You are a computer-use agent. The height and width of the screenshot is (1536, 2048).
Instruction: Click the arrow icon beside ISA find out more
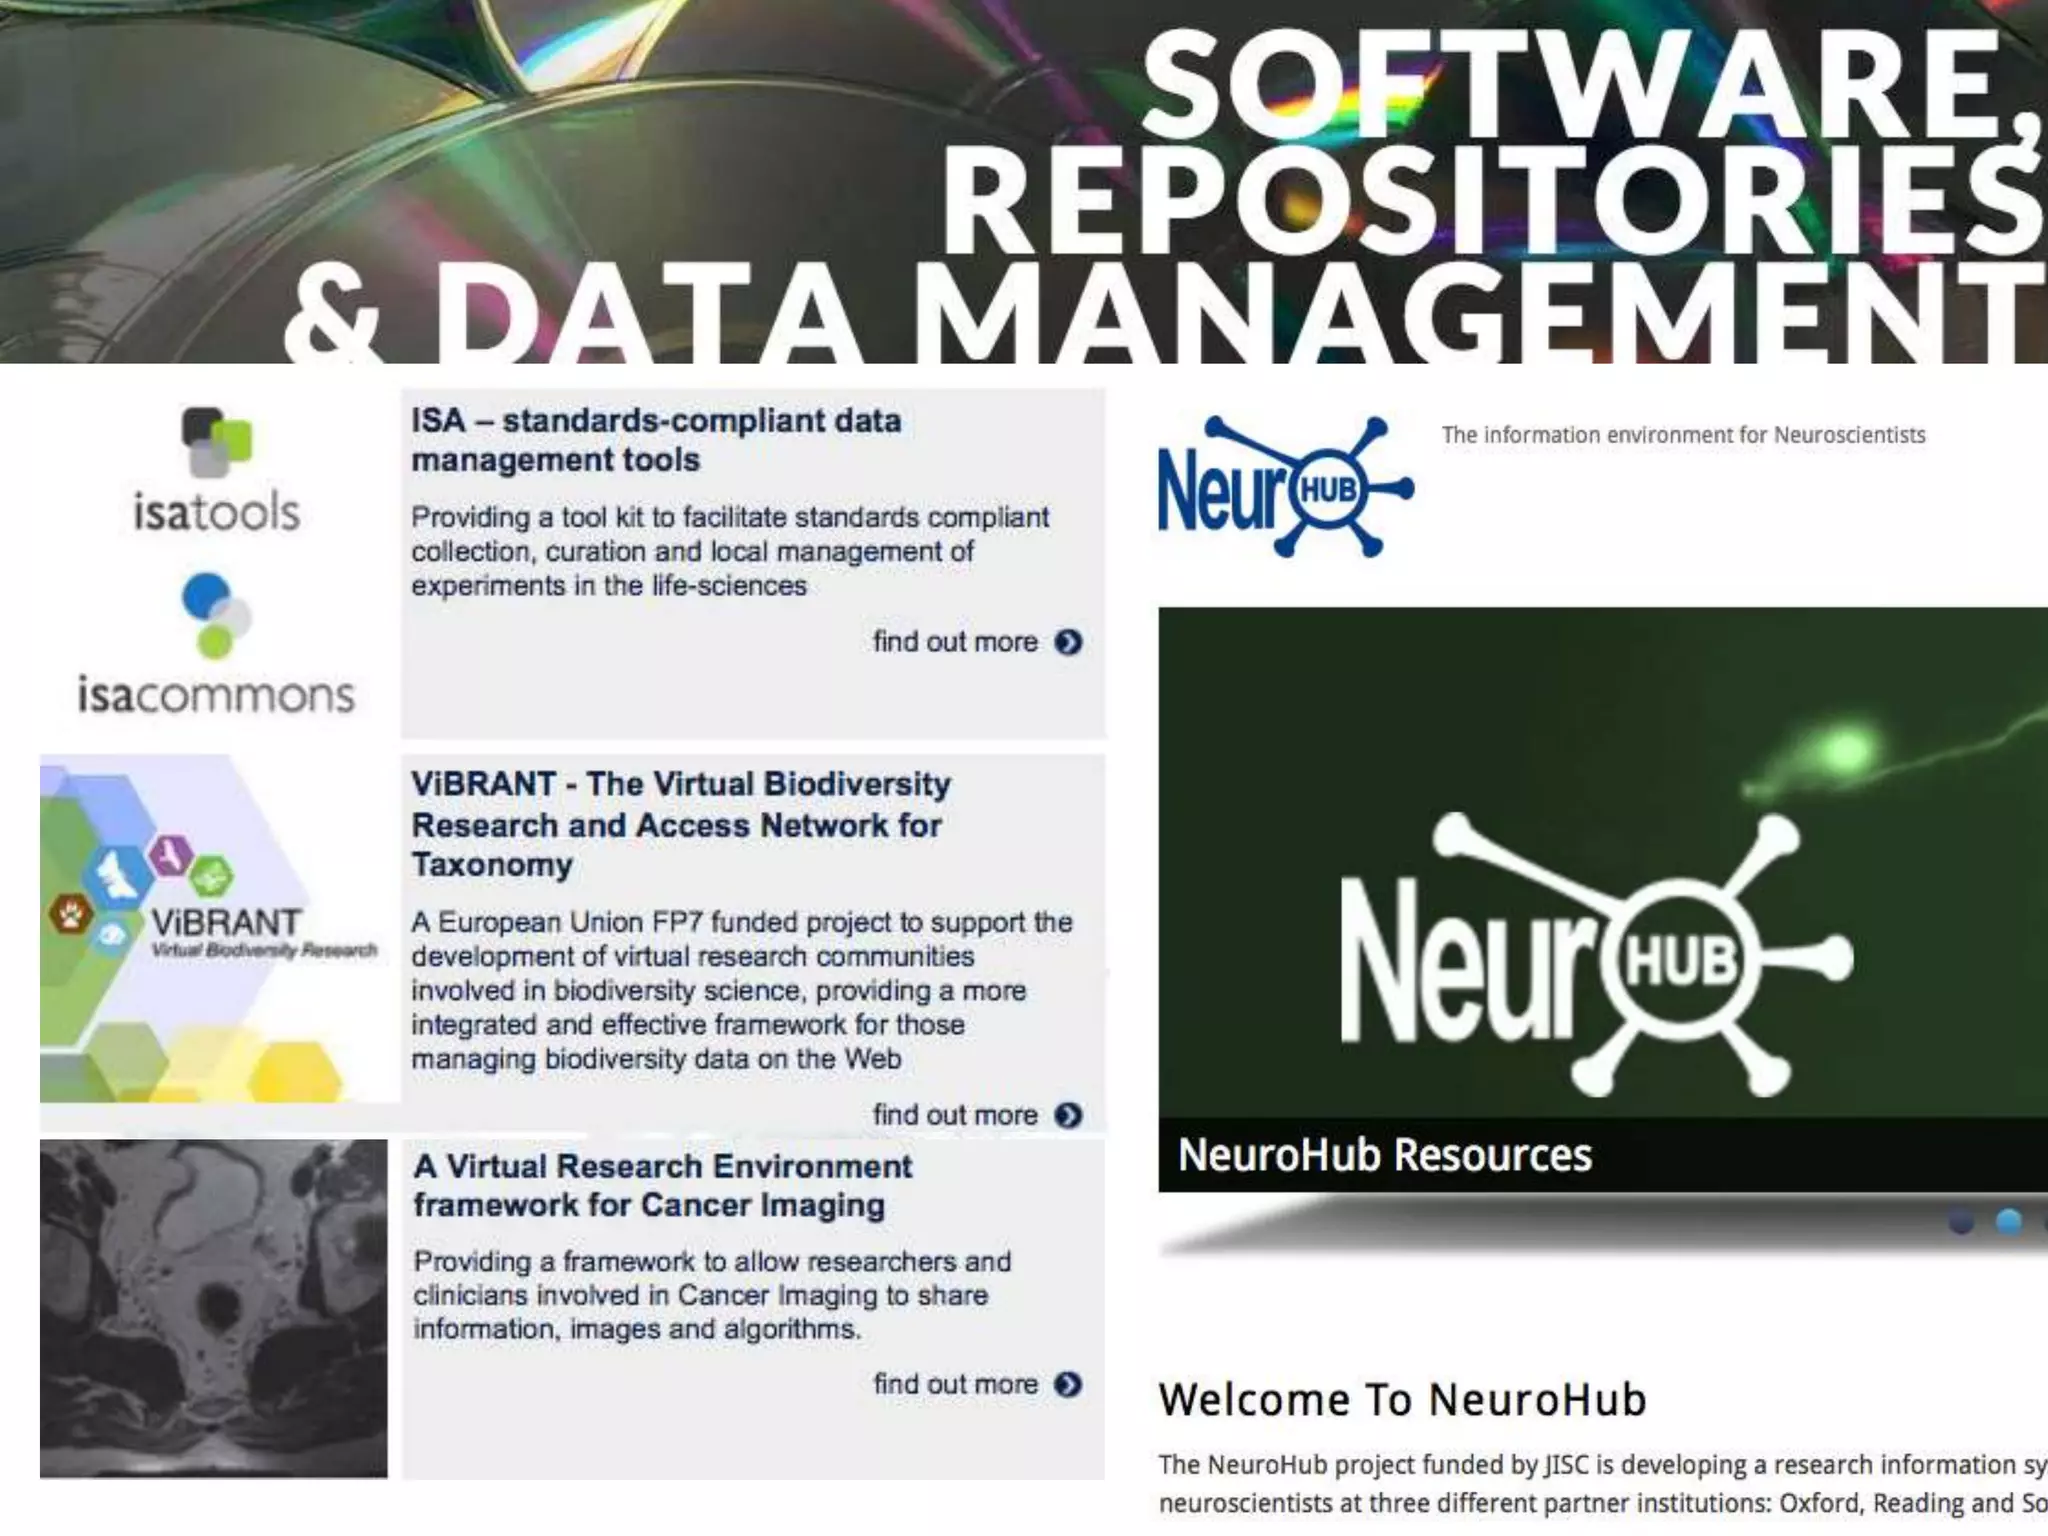pos(1068,642)
